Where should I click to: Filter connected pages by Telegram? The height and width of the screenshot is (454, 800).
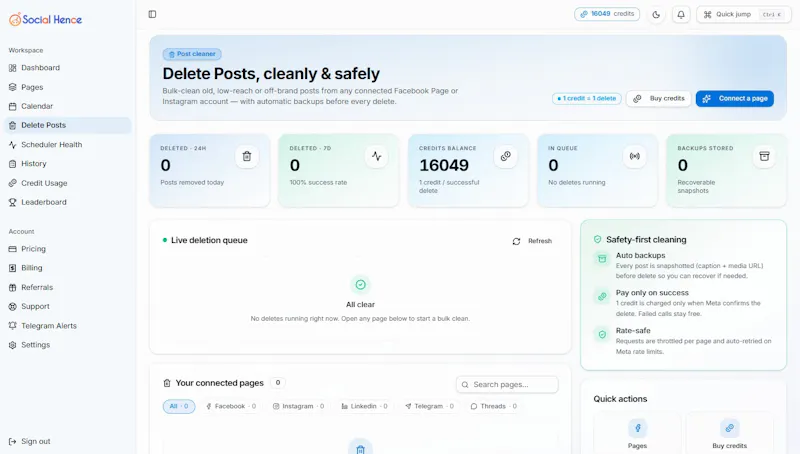pyautogui.click(x=429, y=406)
